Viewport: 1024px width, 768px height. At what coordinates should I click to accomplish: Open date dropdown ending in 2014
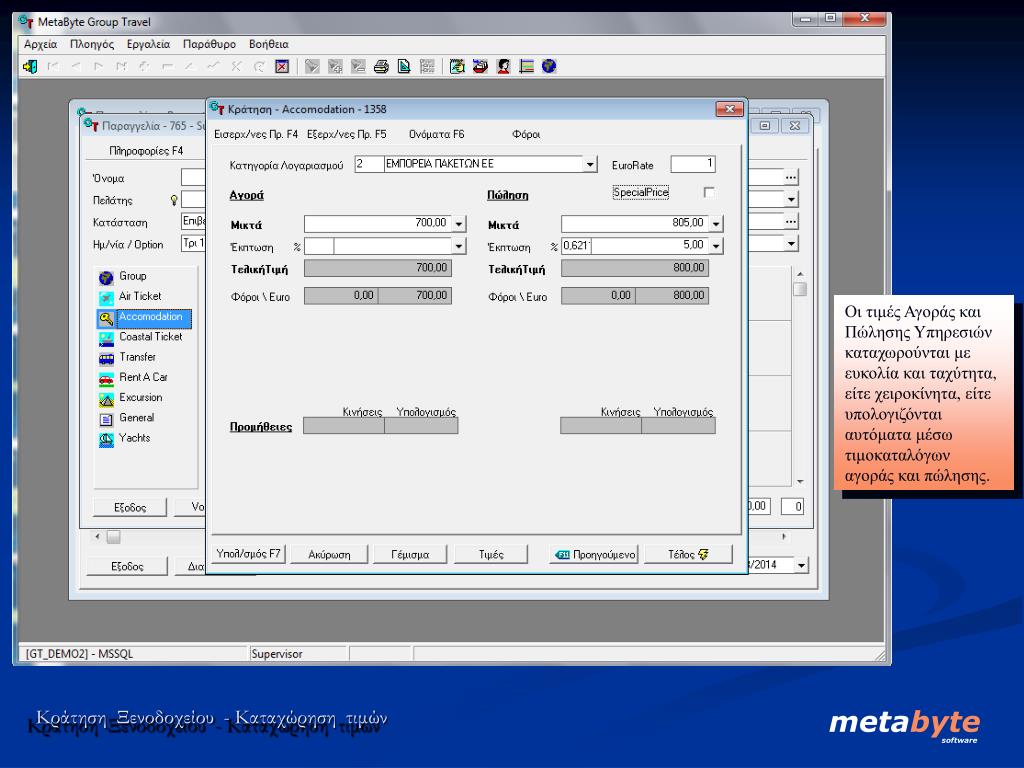801,565
